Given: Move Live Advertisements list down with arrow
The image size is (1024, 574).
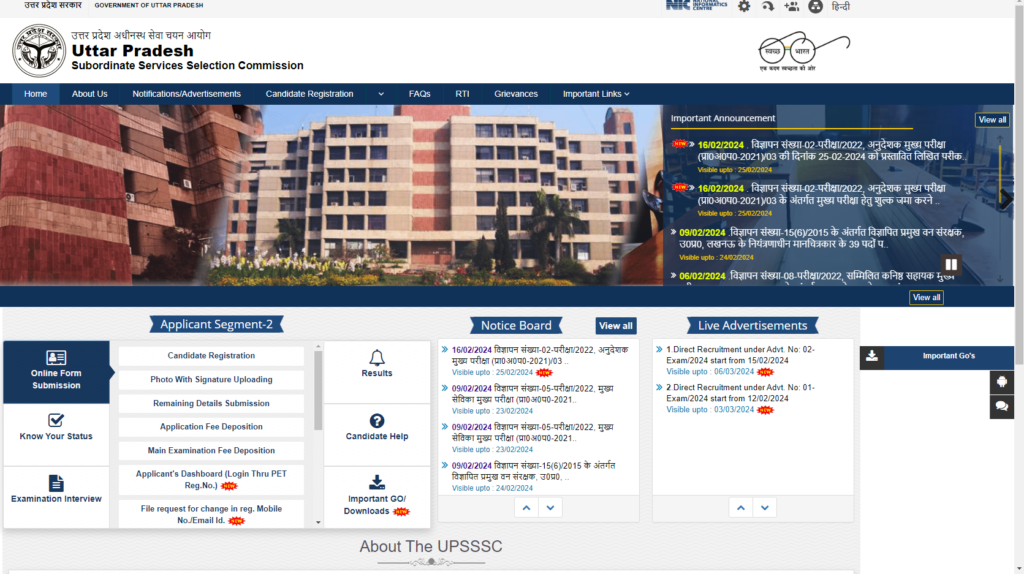Looking at the screenshot, I should 765,507.
